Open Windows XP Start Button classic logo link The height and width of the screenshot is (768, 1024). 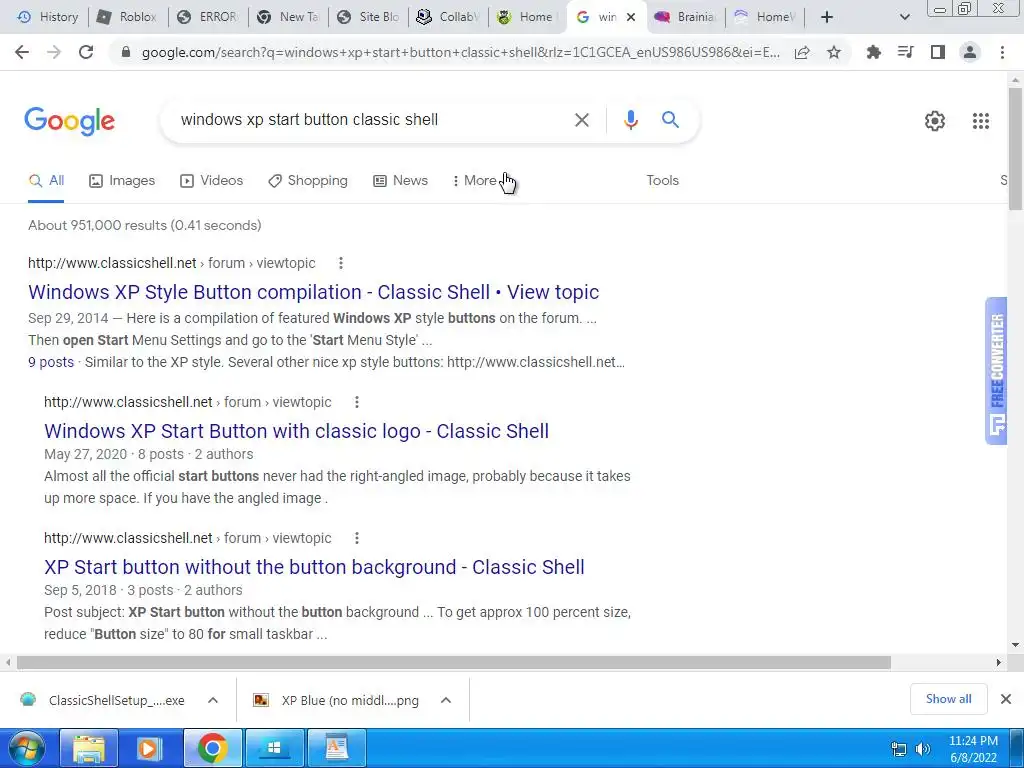coord(296,431)
